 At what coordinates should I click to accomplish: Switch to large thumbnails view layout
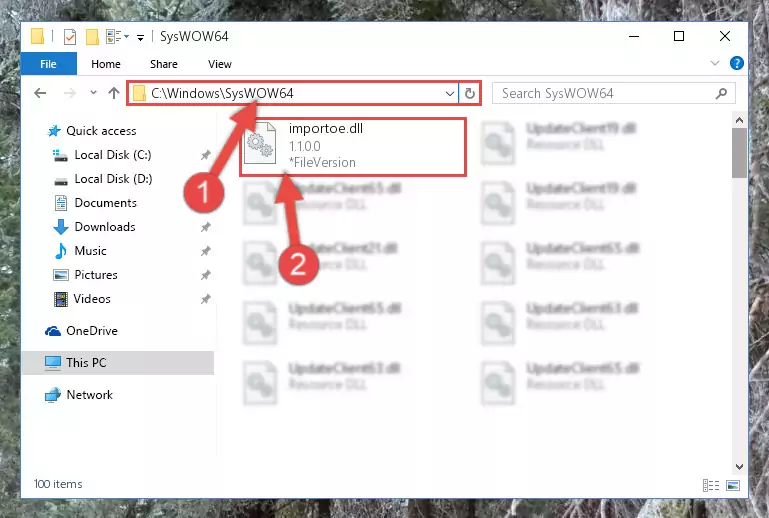tap(733, 485)
